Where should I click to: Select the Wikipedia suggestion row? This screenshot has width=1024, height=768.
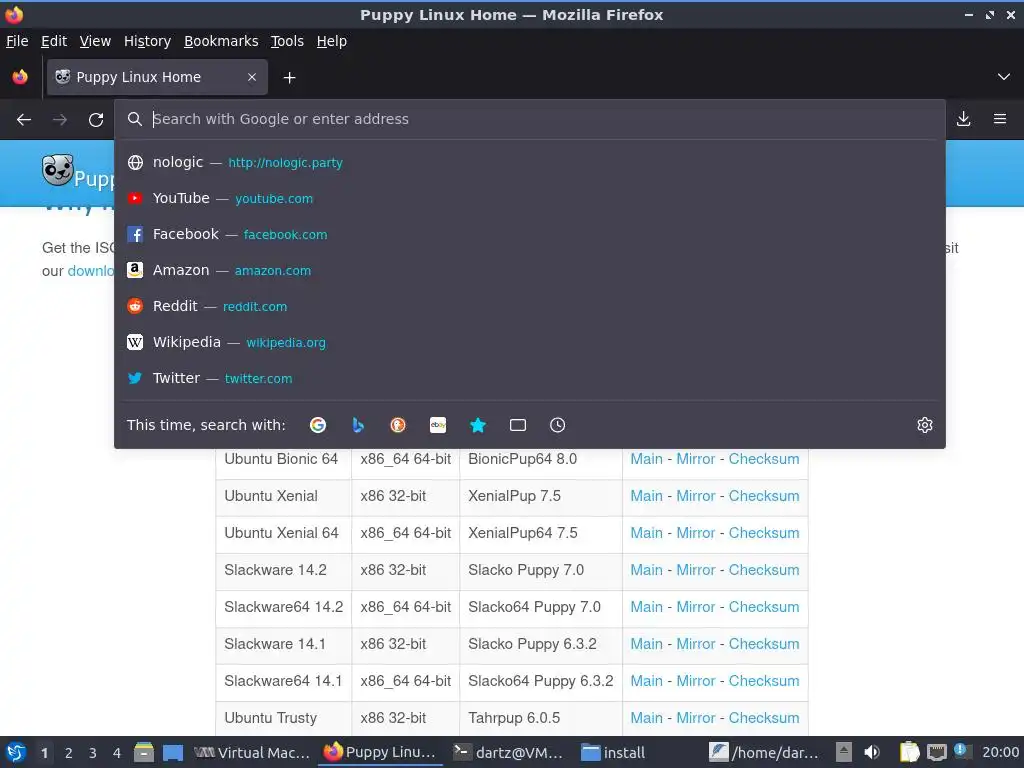(x=530, y=342)
